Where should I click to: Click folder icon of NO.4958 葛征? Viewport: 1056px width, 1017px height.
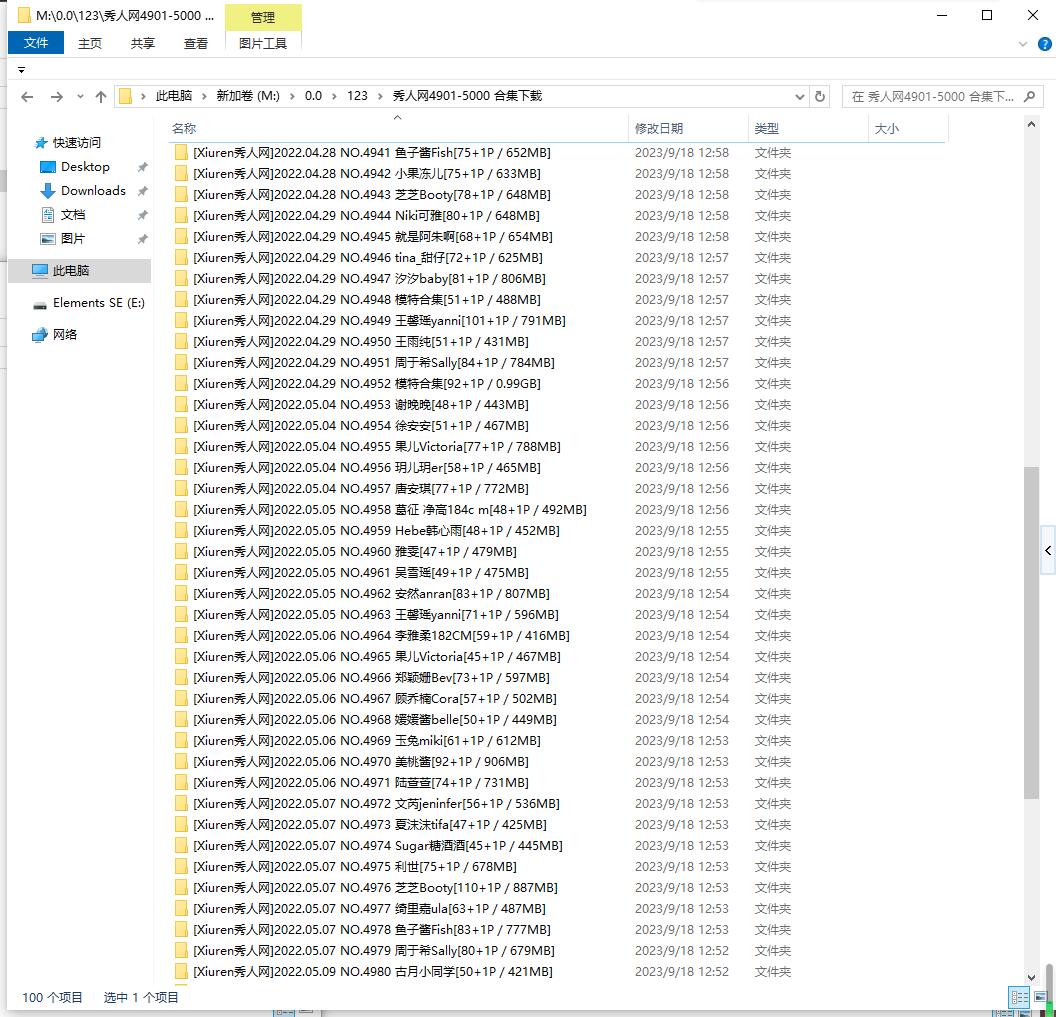pyautogui.click(x=181, y=510)
